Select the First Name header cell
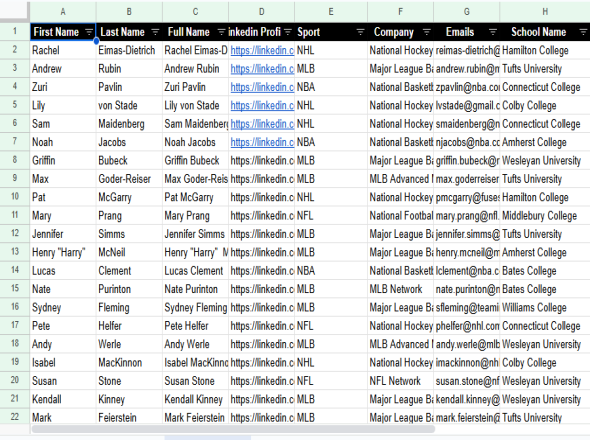 63,32
